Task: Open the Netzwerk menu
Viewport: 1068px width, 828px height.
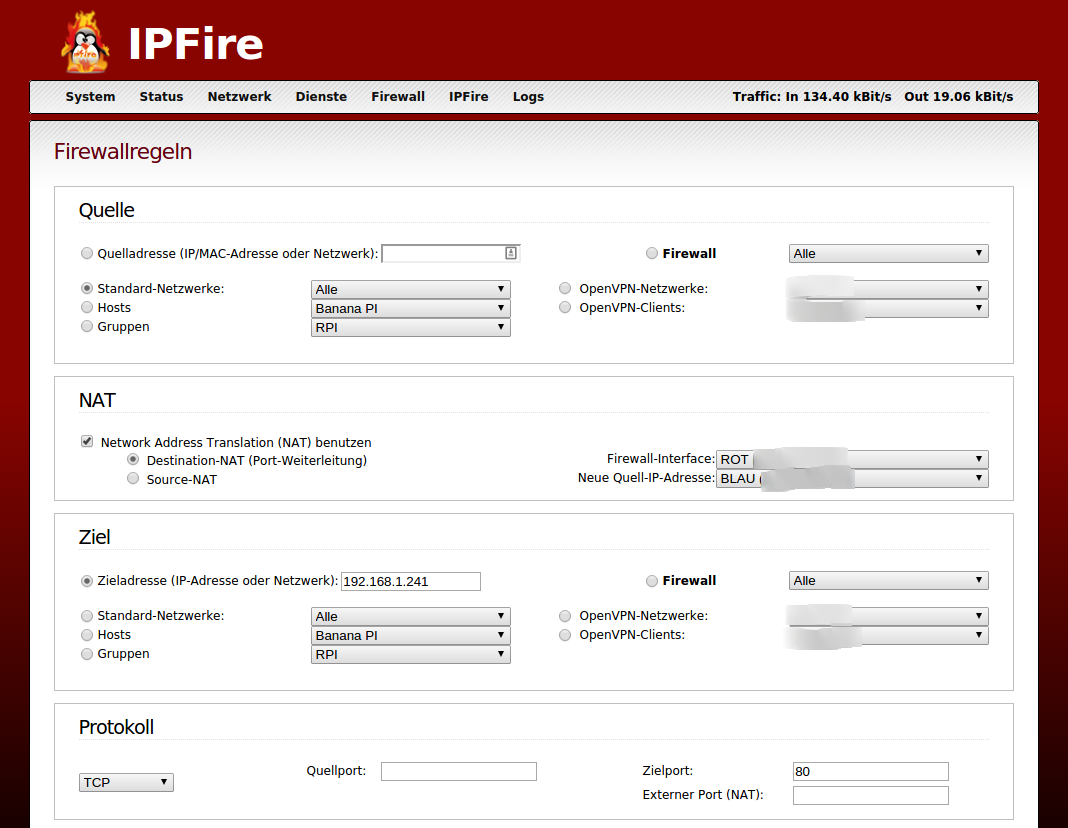Action: pyautogui.click(x=239, y=97)
